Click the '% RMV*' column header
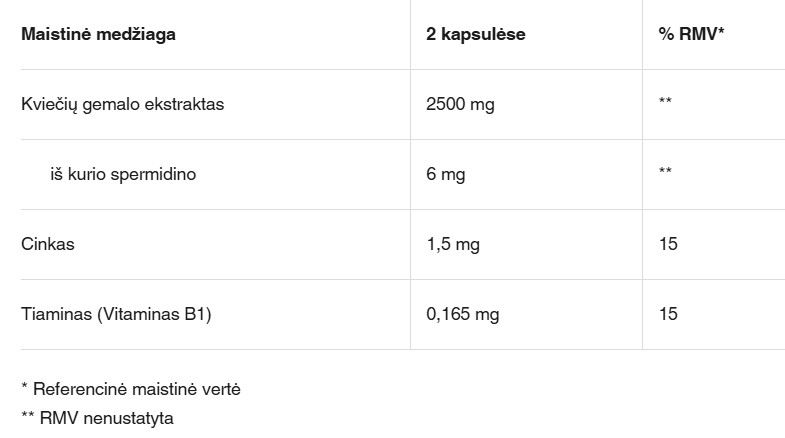The height and width of the screenshot is (438, 785). tap(691, 34)
